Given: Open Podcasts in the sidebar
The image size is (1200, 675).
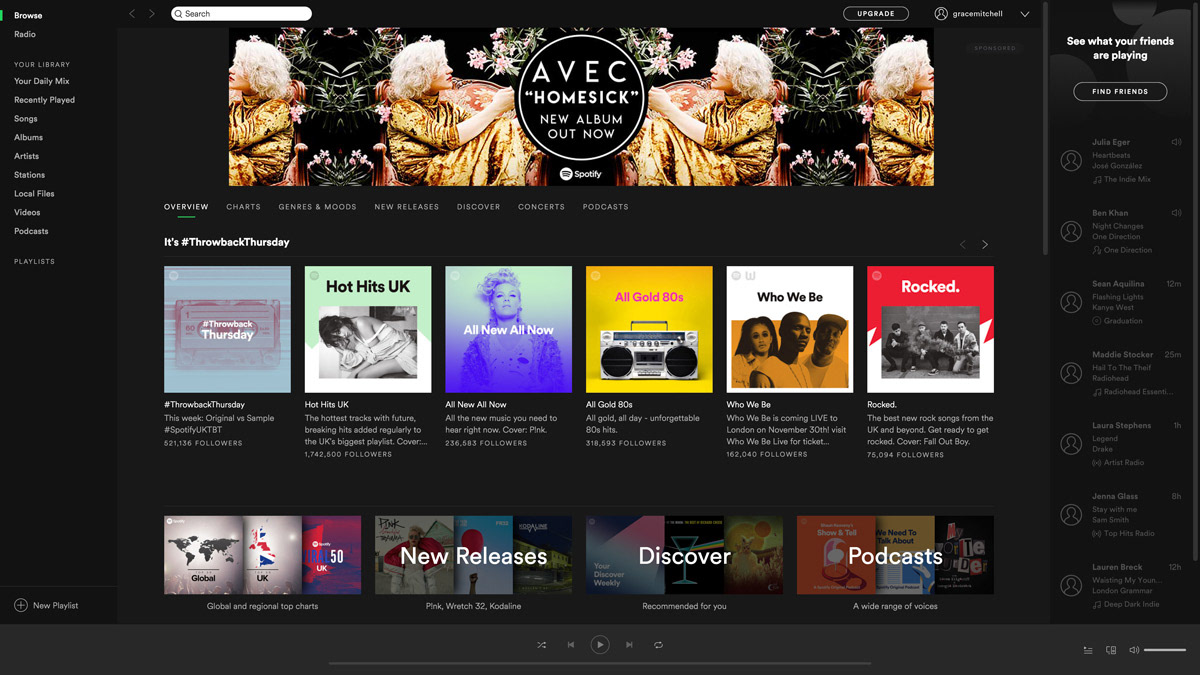Looking at the screenshot, I should coord(31,231).
